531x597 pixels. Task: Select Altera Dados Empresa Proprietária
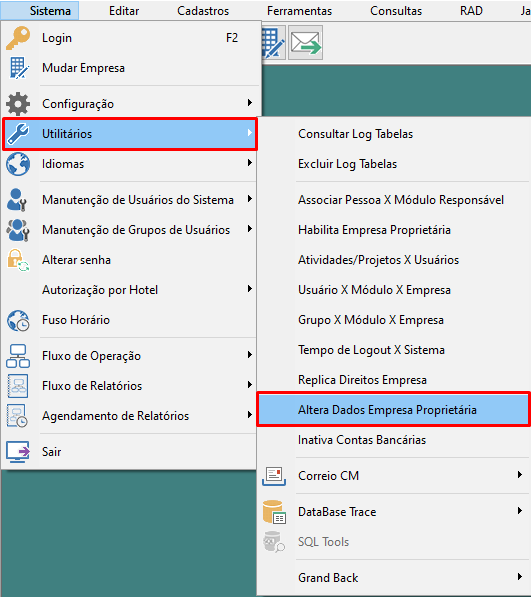394,410
